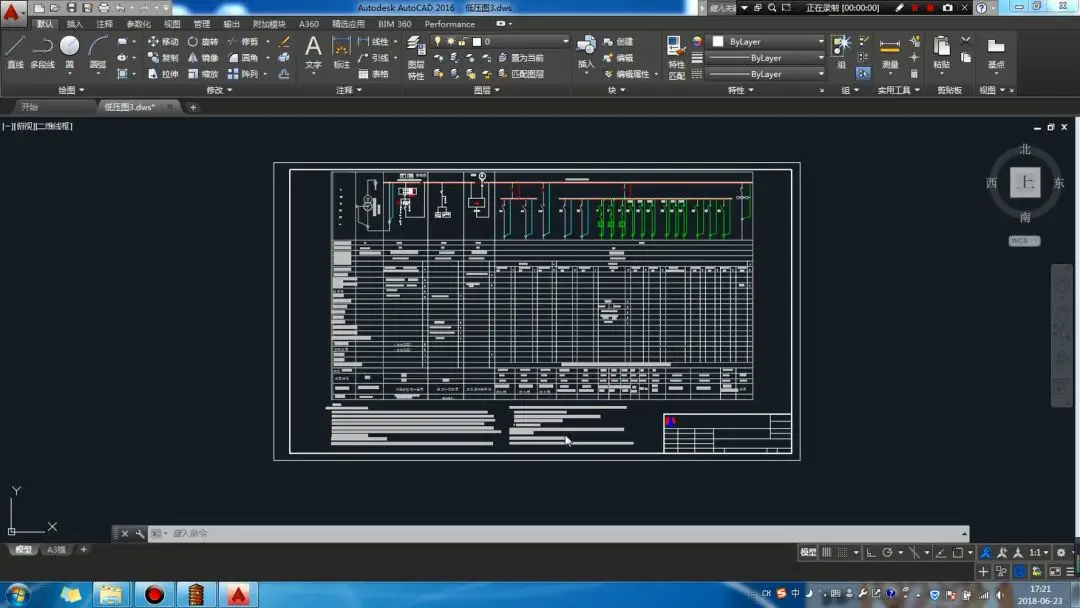This screenshot has width=1080, height=608.
Task: Click the 上 face of ViewCube
Action: click(x=1025, y=183)
